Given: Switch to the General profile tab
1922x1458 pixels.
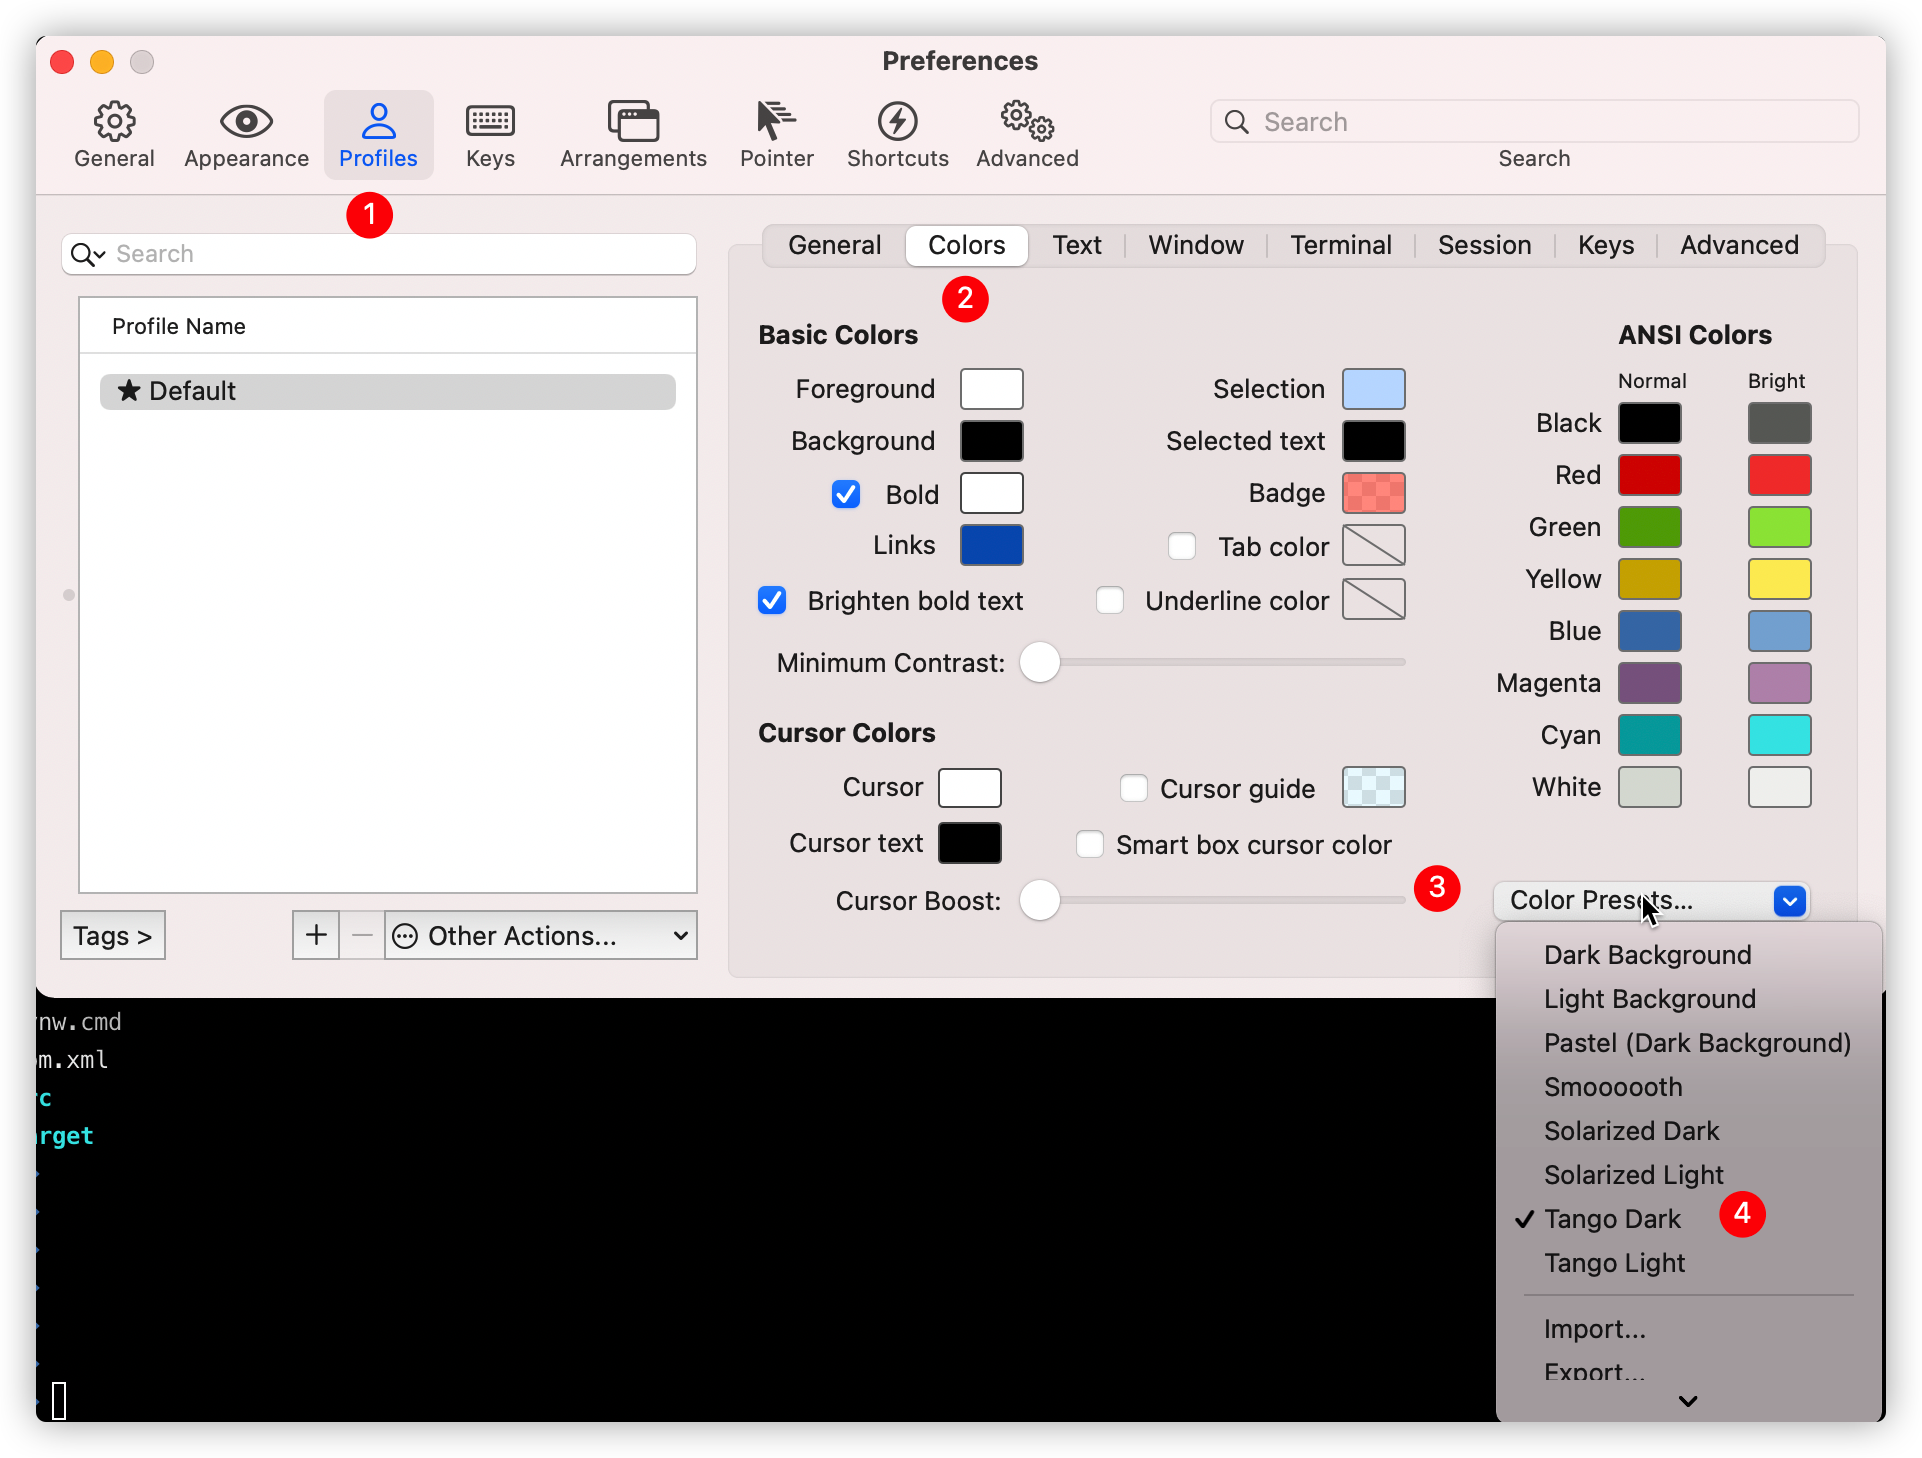Looking at the screenshot, I should pyautogui.click(x=834, y=245).
